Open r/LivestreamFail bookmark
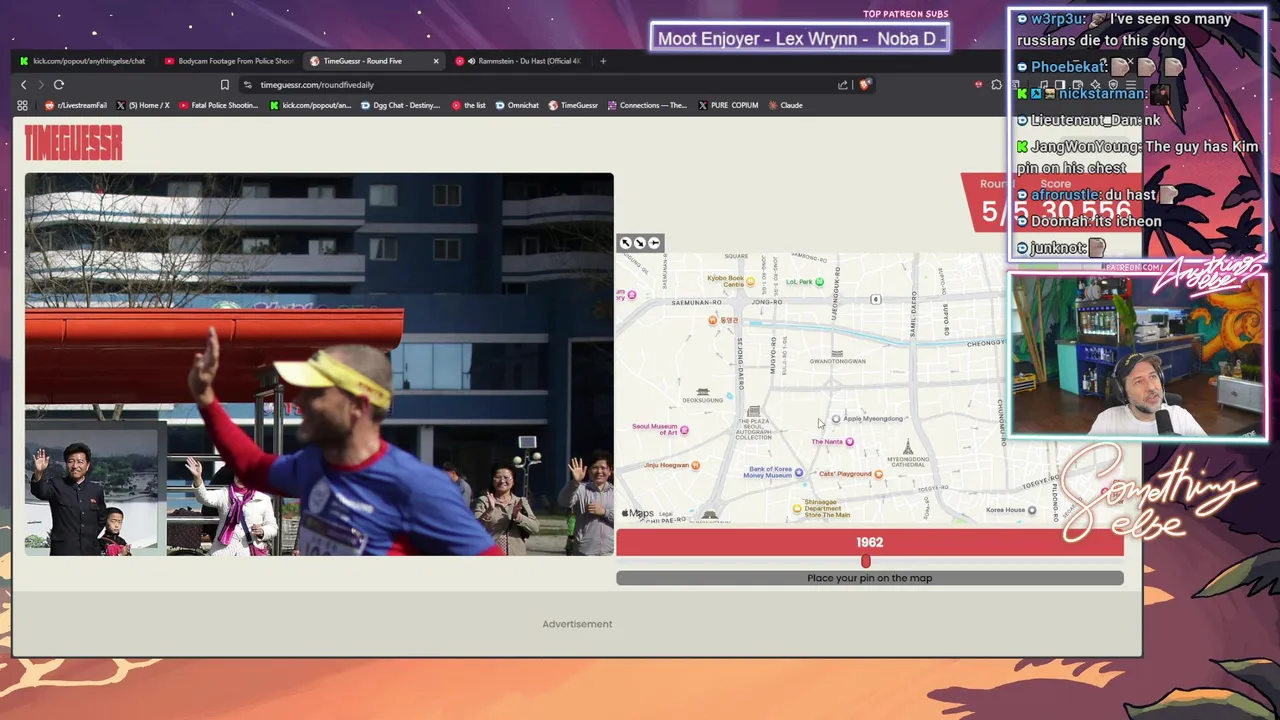The width and height of the screenshot is (1280, 720). click(78, 105)
